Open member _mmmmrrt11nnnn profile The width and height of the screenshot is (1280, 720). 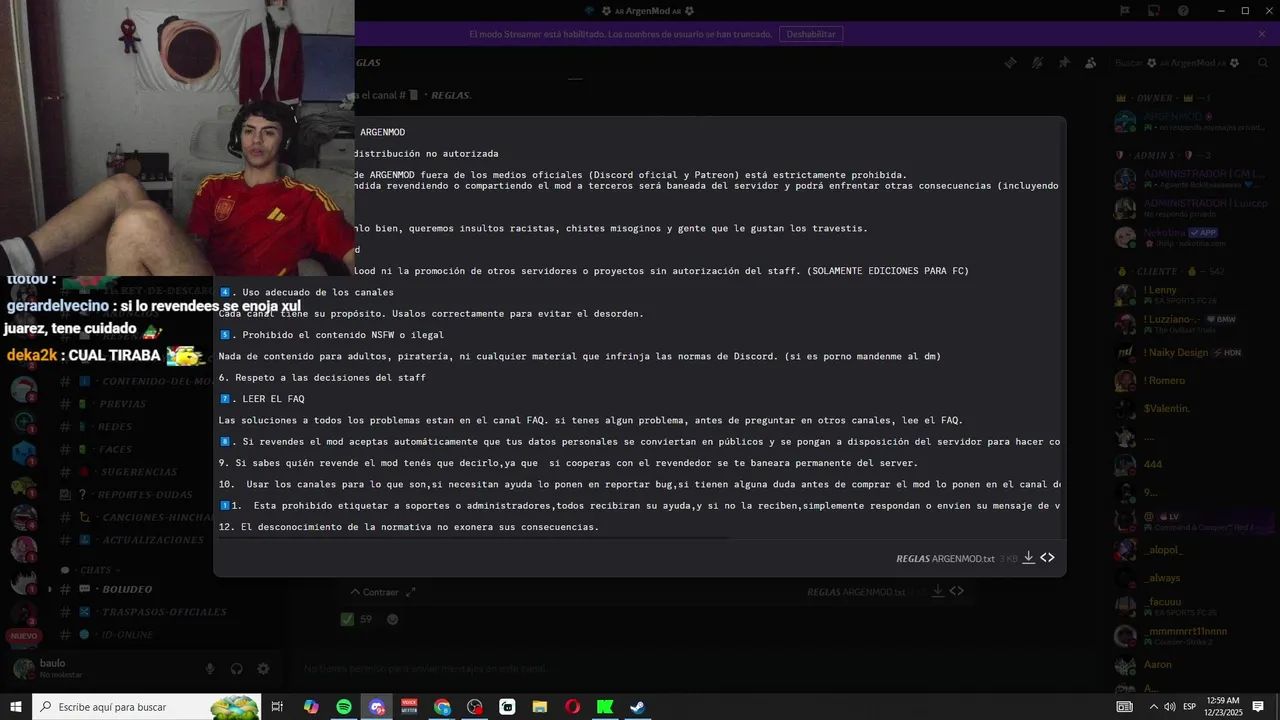[1190, 635]
